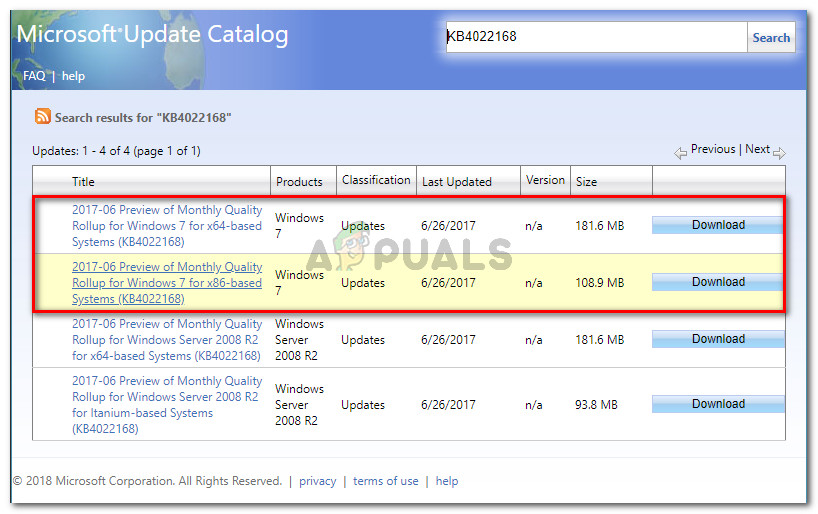Click the Next page arrow icon

click(x=779, y=153)
